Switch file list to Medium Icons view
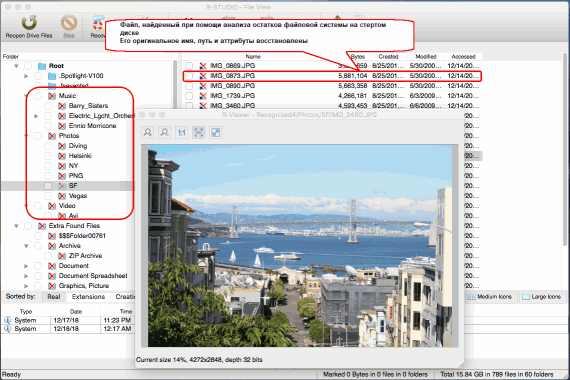The width and height of the screenshot is (570, 380). pos(490,297)
